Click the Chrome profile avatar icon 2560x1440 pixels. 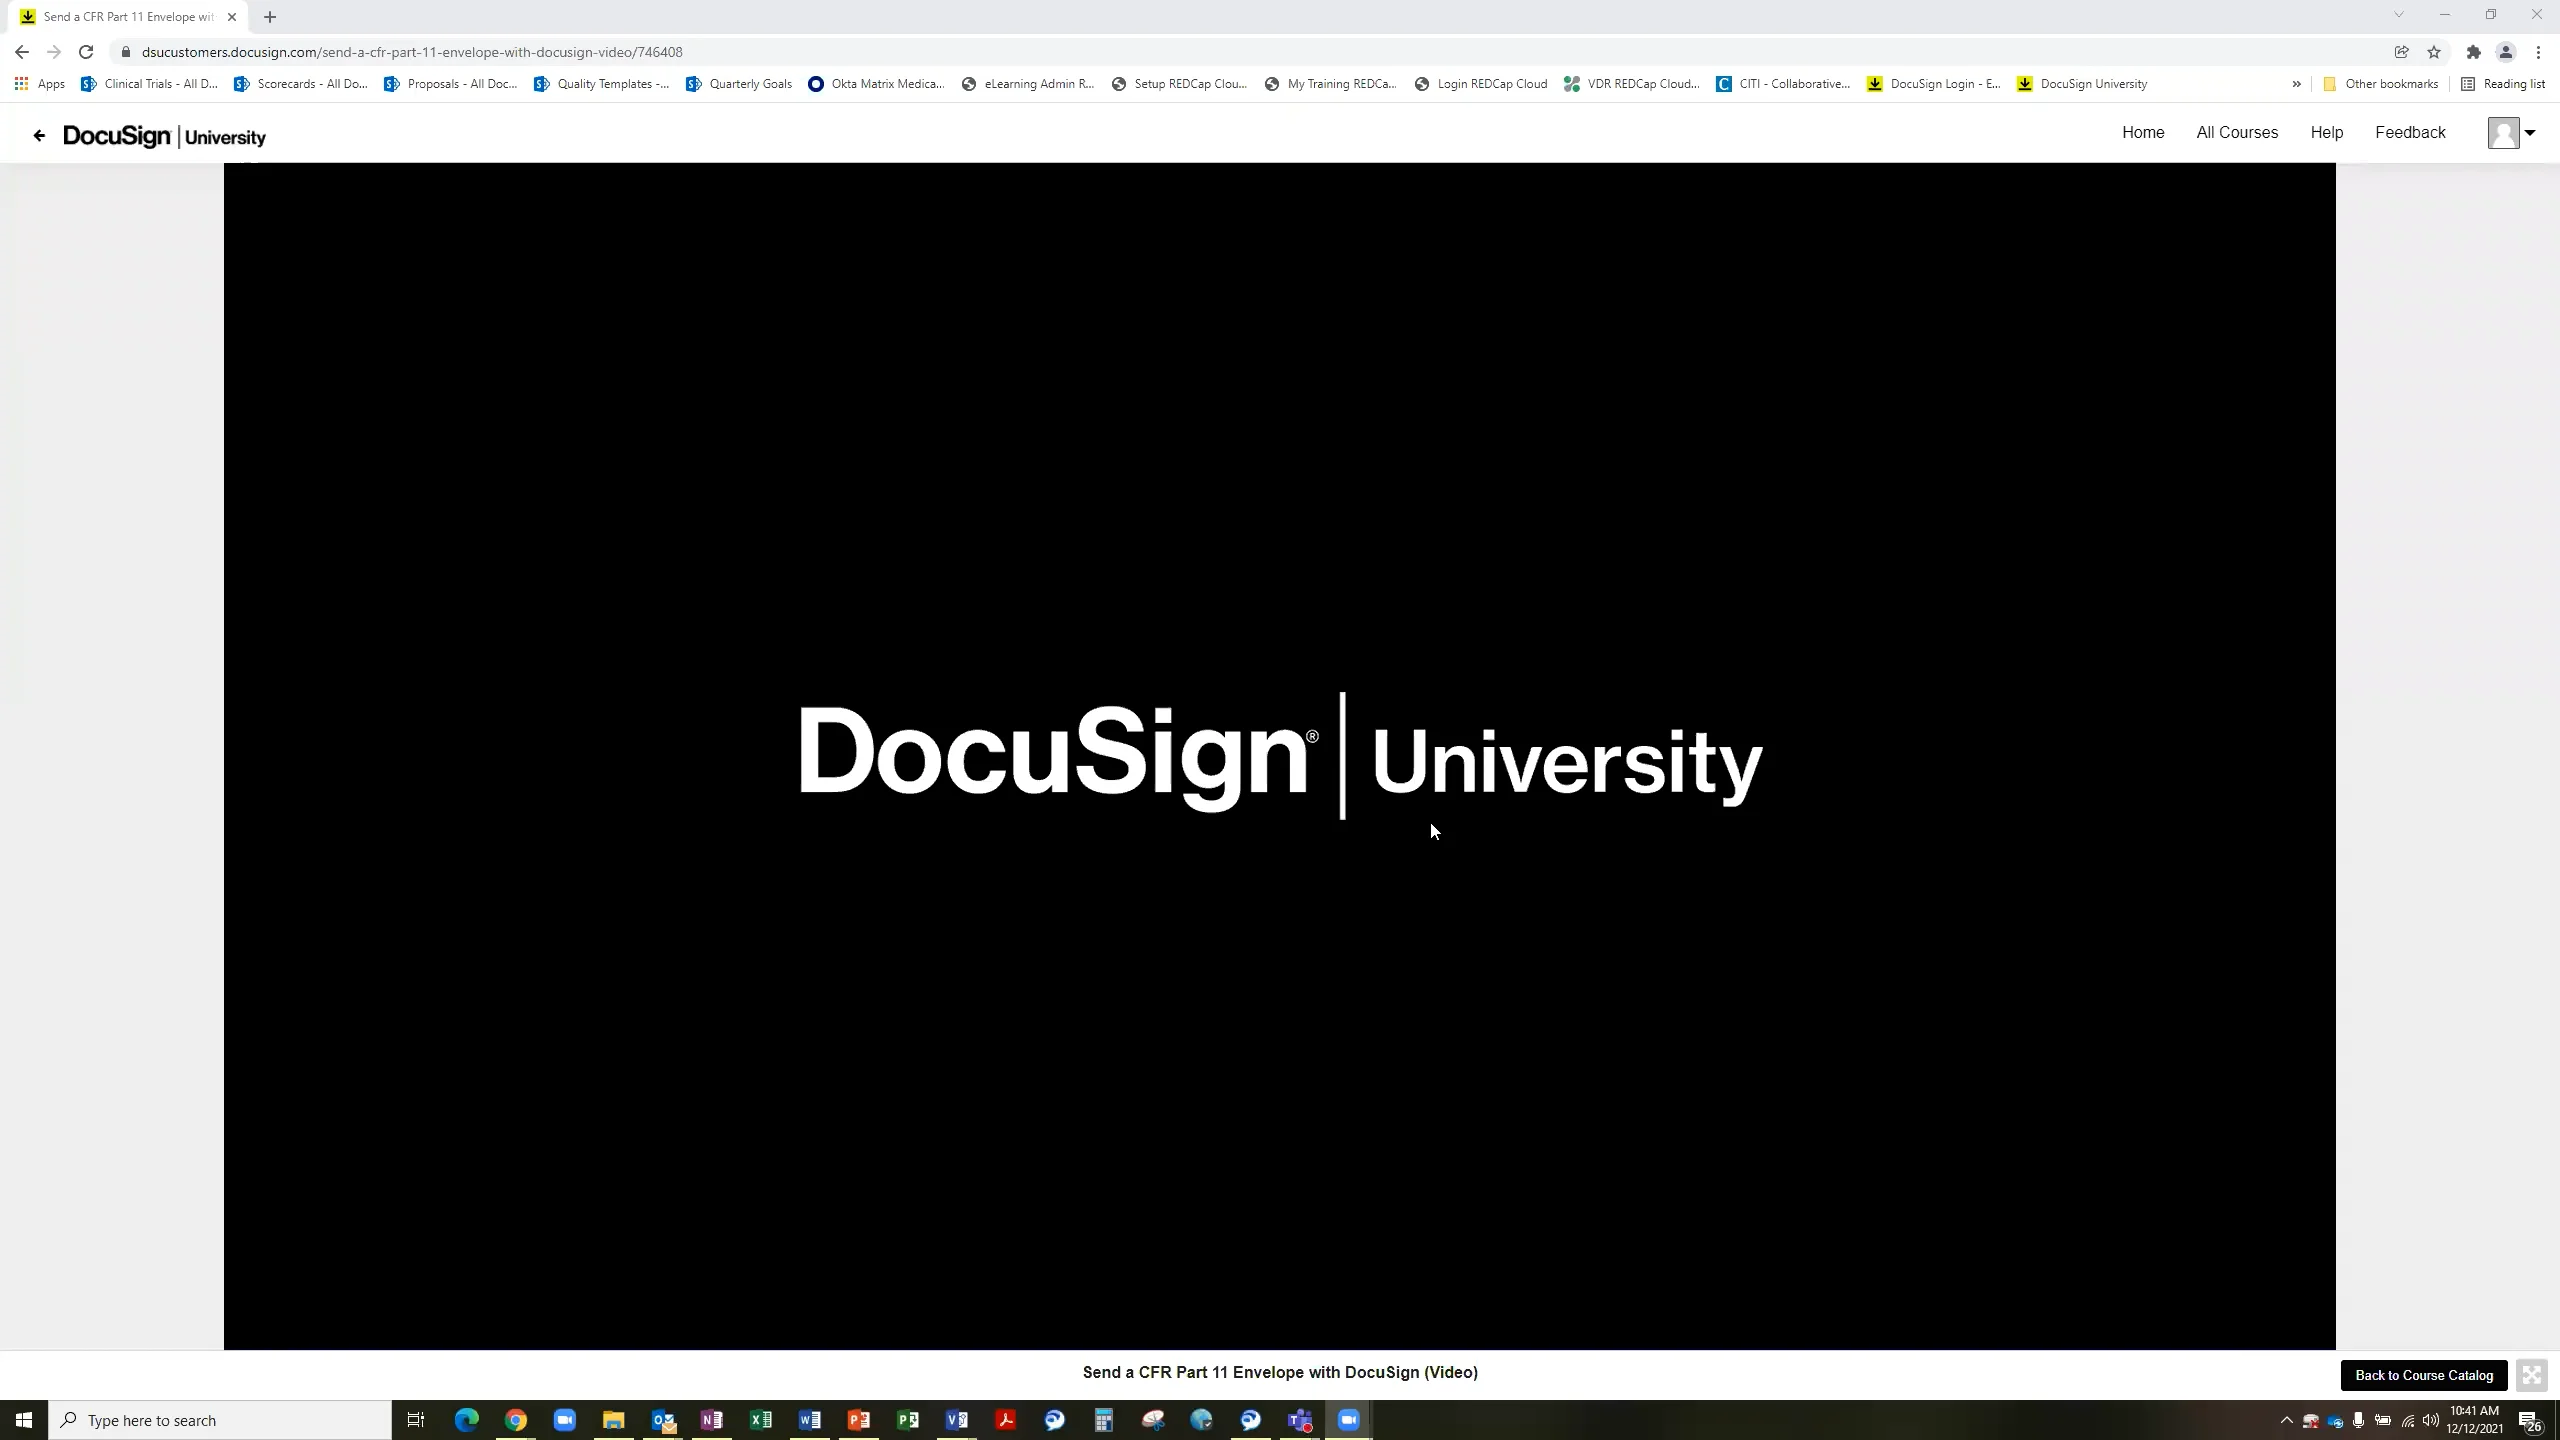coord(2505,51)
